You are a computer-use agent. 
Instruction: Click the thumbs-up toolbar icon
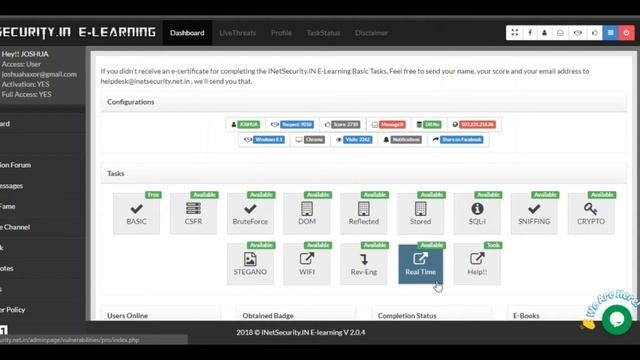pyautogui.click(x=594, y=33)
